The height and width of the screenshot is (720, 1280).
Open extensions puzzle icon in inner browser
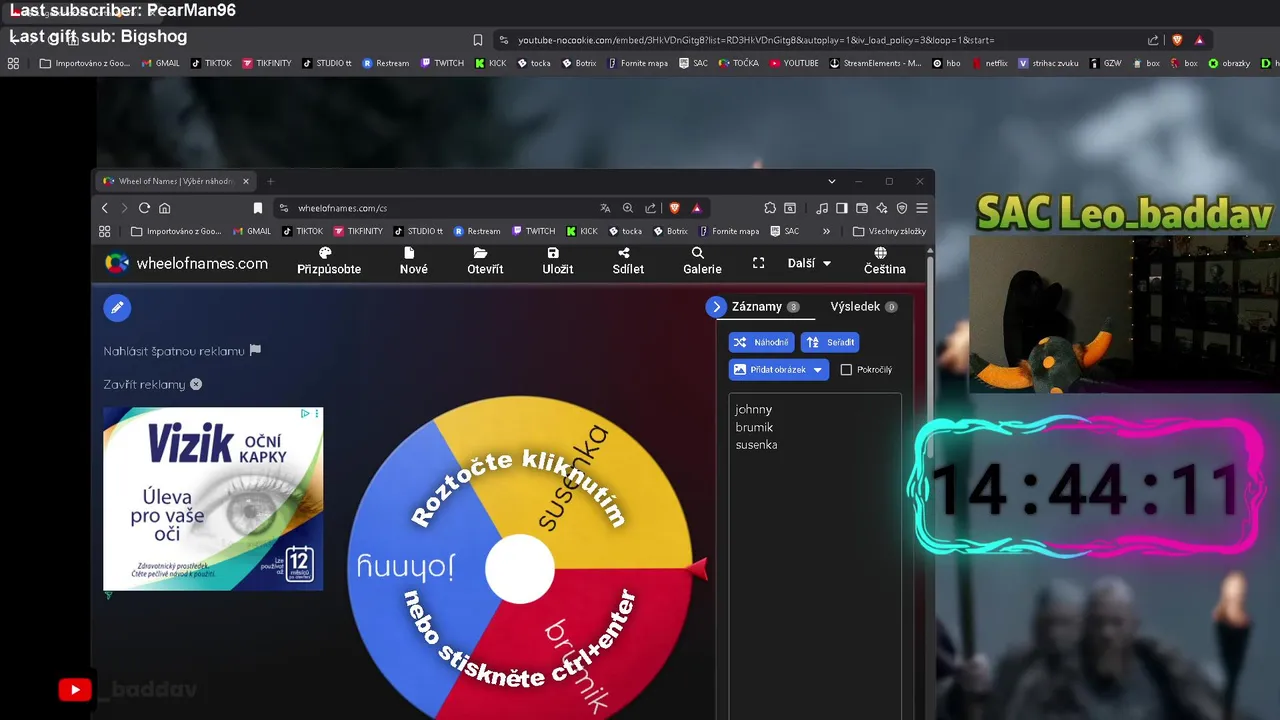pyautogui.click(x=770, y=208)
